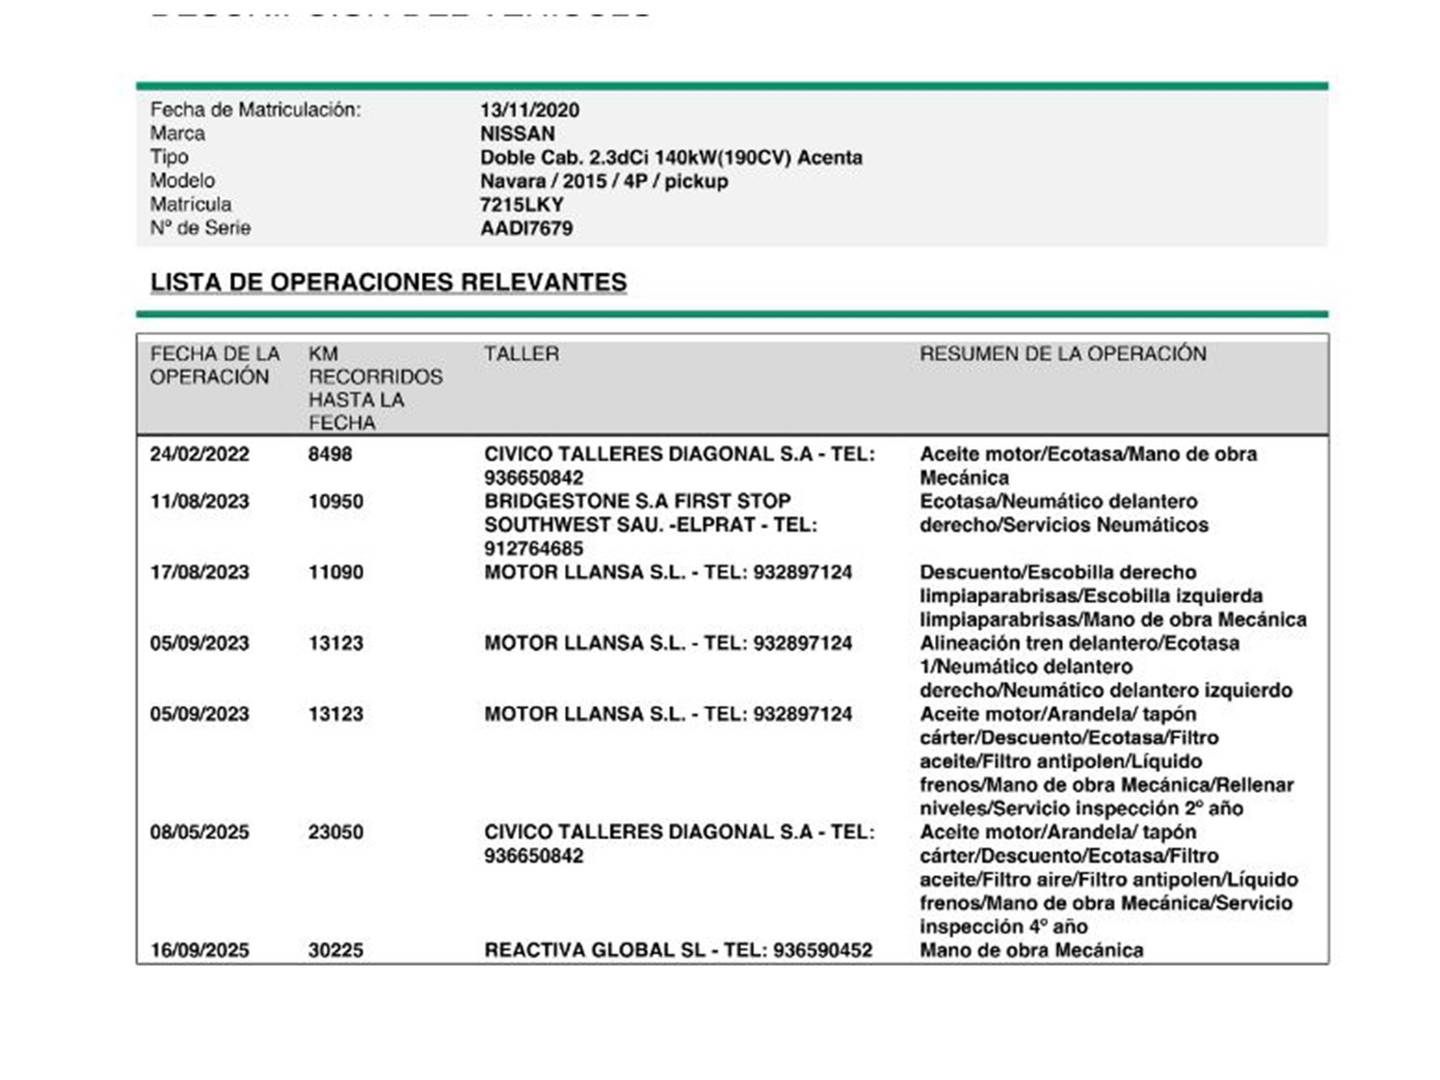Click the 8498 kilometers entry

point(330,454)
